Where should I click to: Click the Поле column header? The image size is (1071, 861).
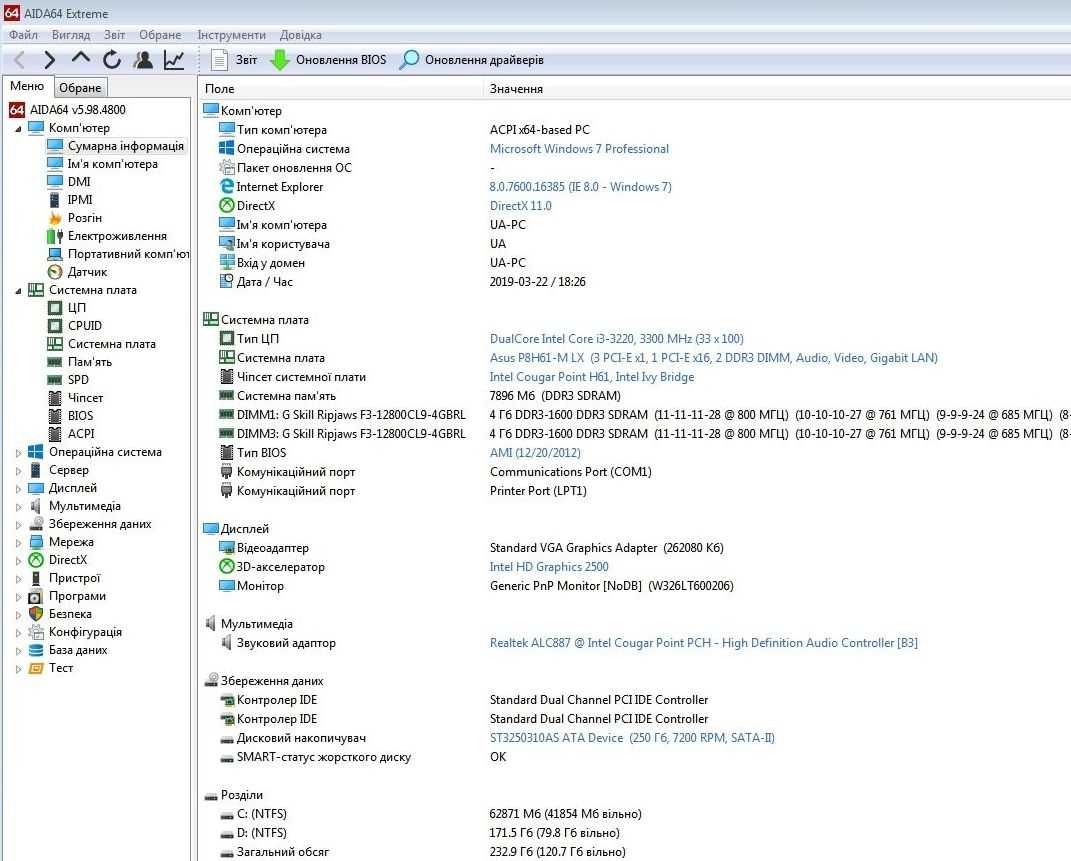(341, 89)
